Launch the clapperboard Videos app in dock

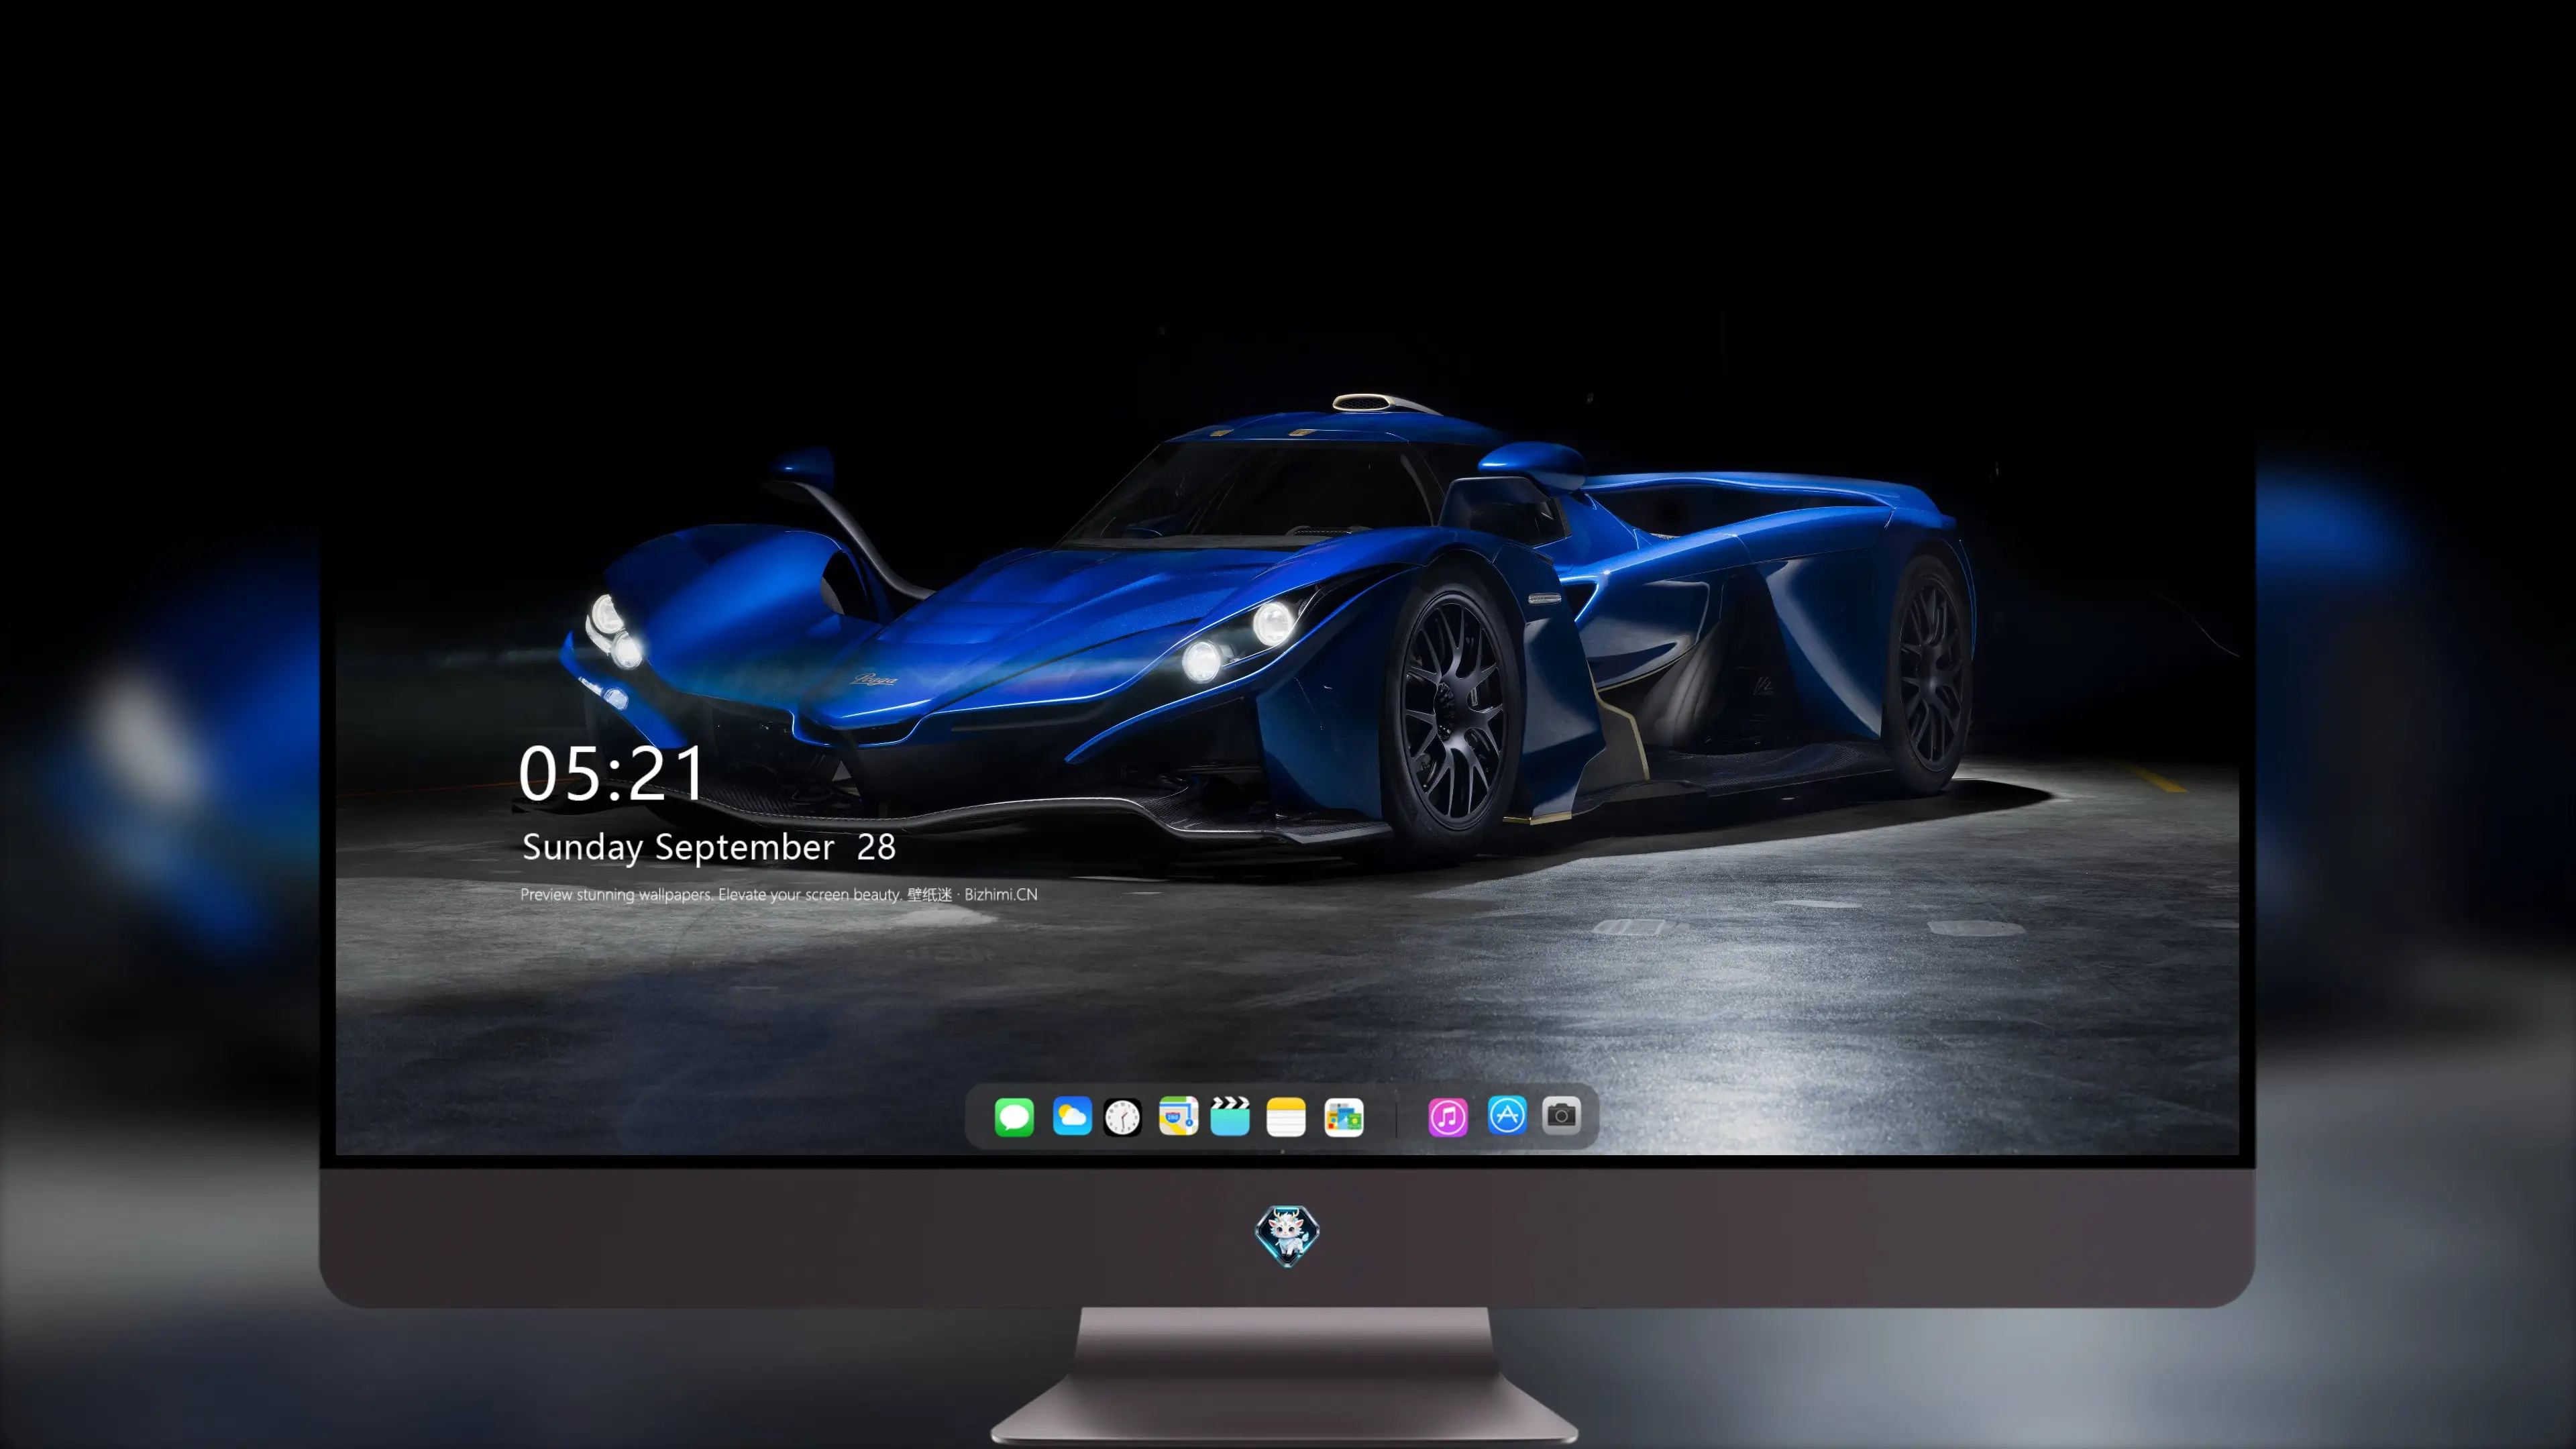1230,1116
